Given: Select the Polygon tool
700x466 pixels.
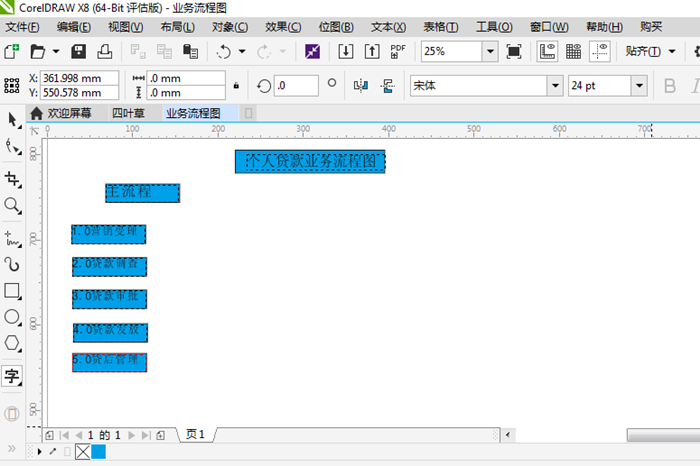Looking at the screenshot, I should 12,343.
